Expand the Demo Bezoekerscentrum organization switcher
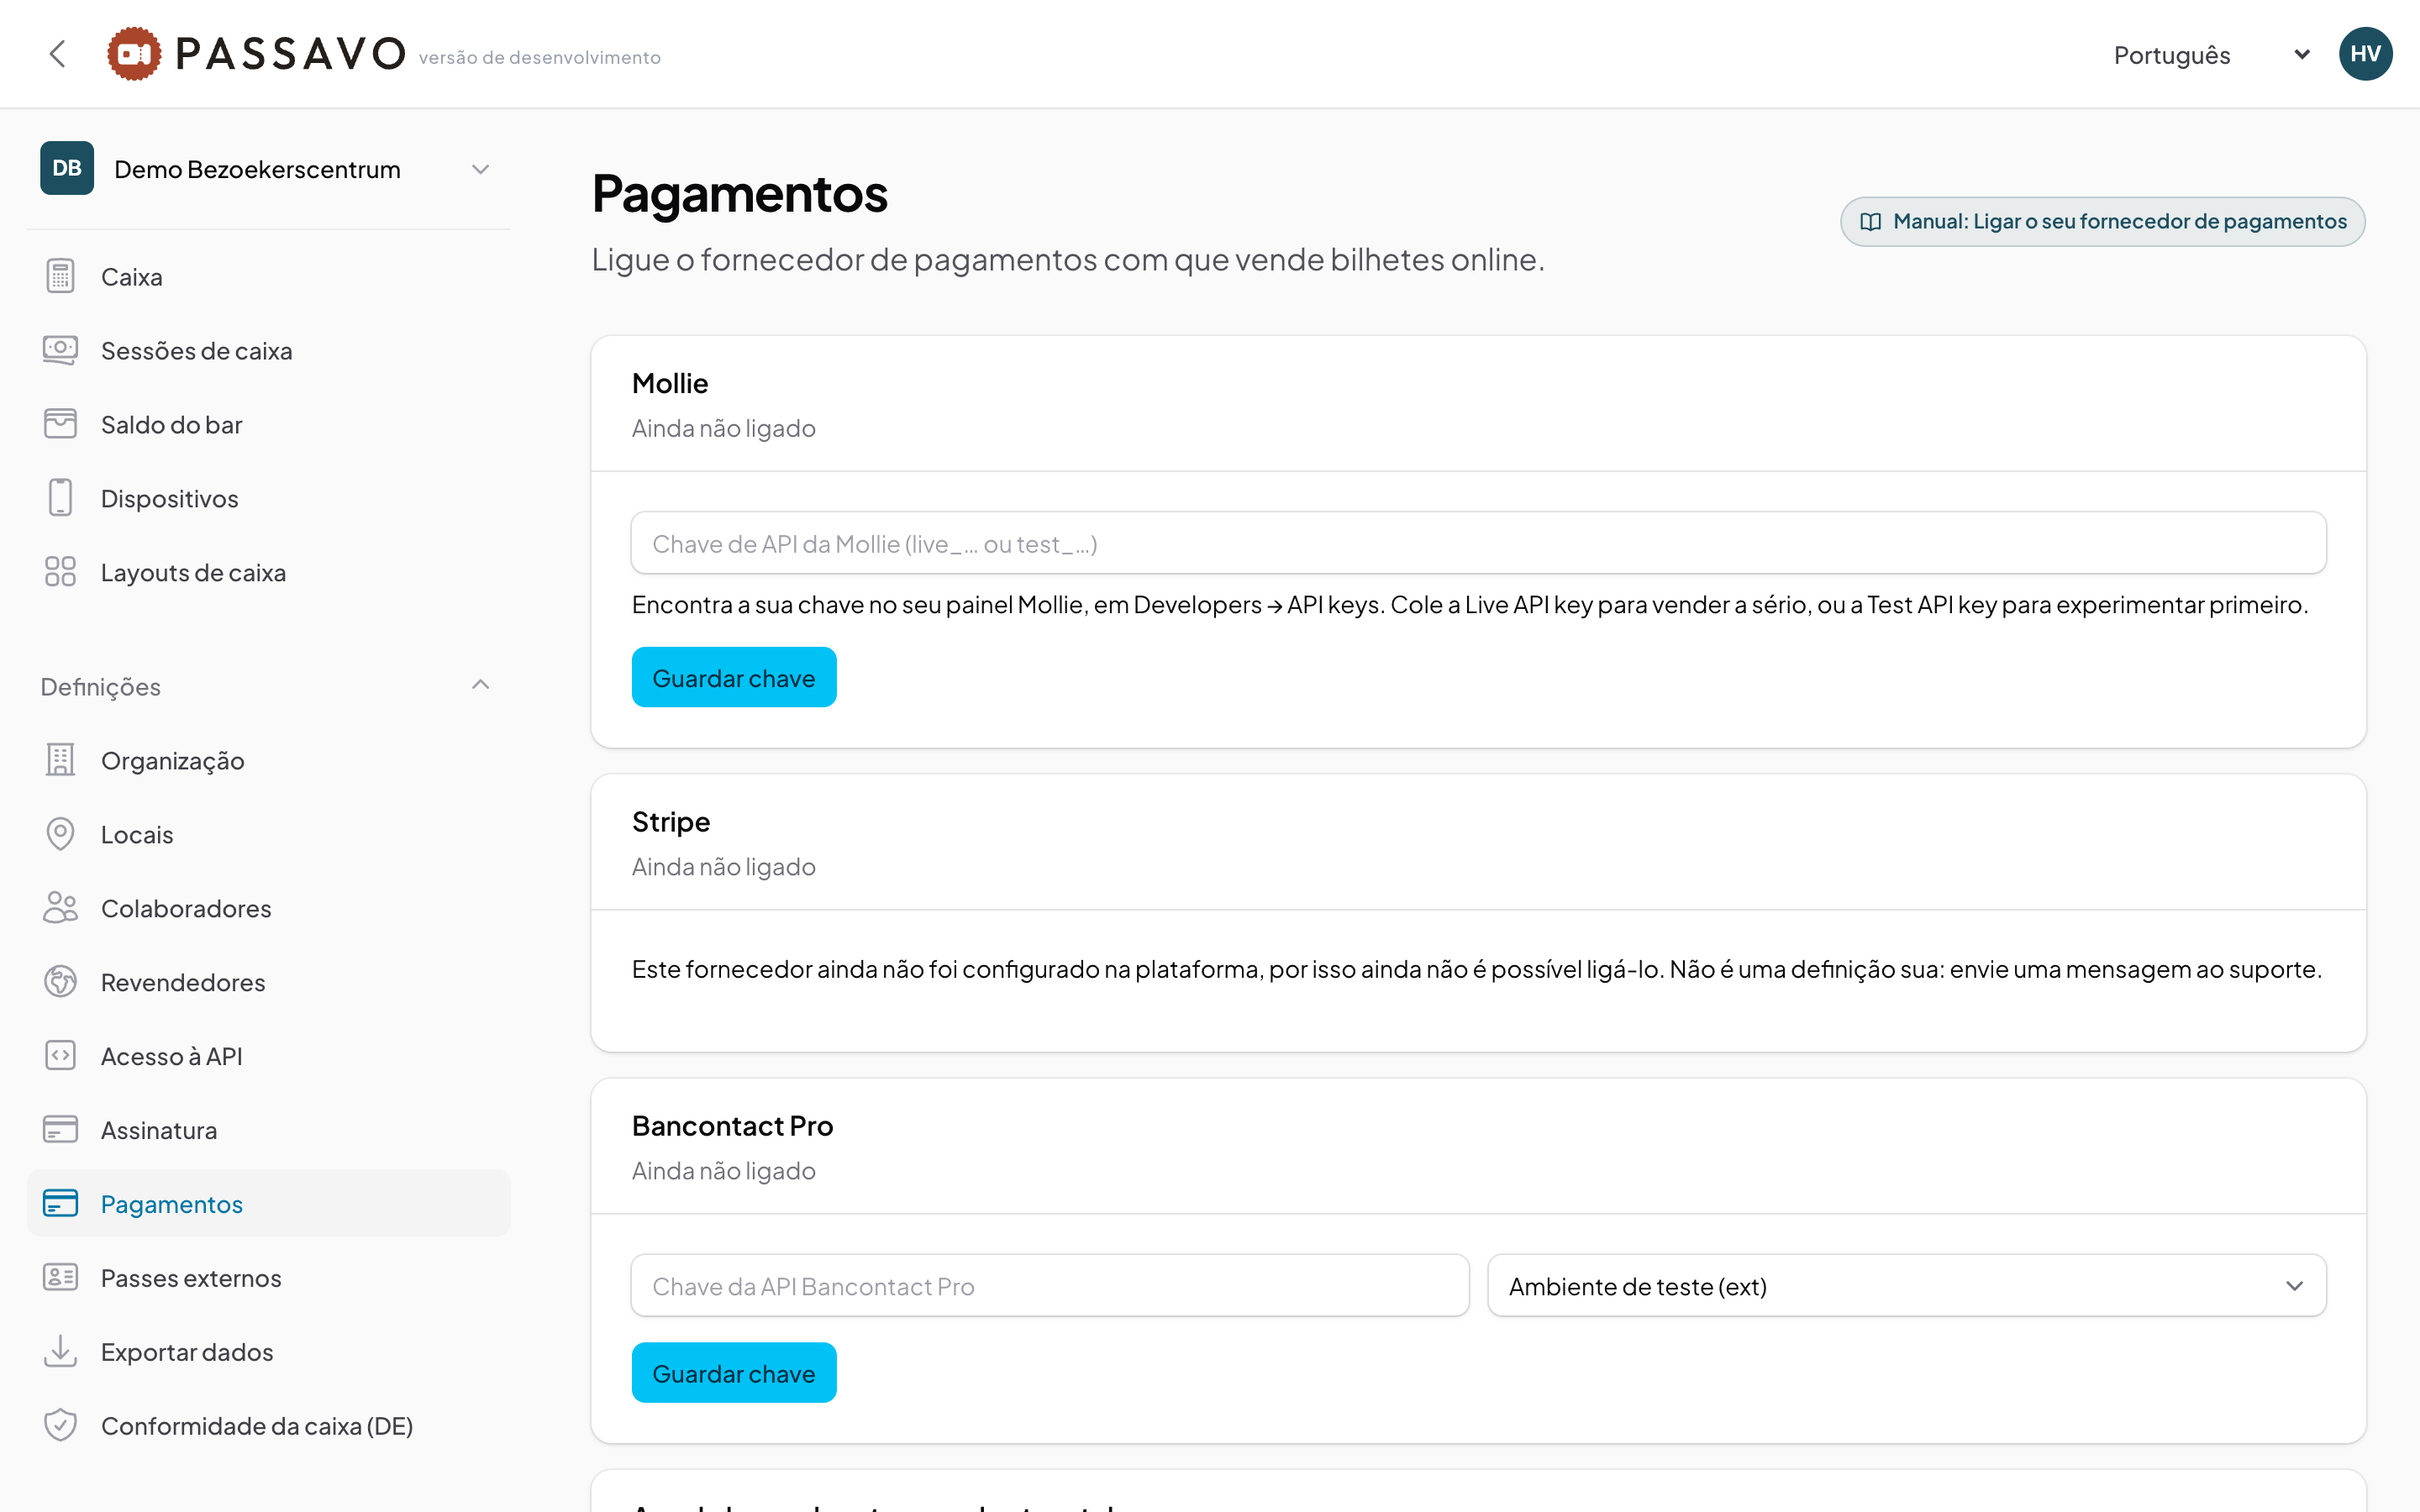The image size is (2420, 1512). [268, 168]
